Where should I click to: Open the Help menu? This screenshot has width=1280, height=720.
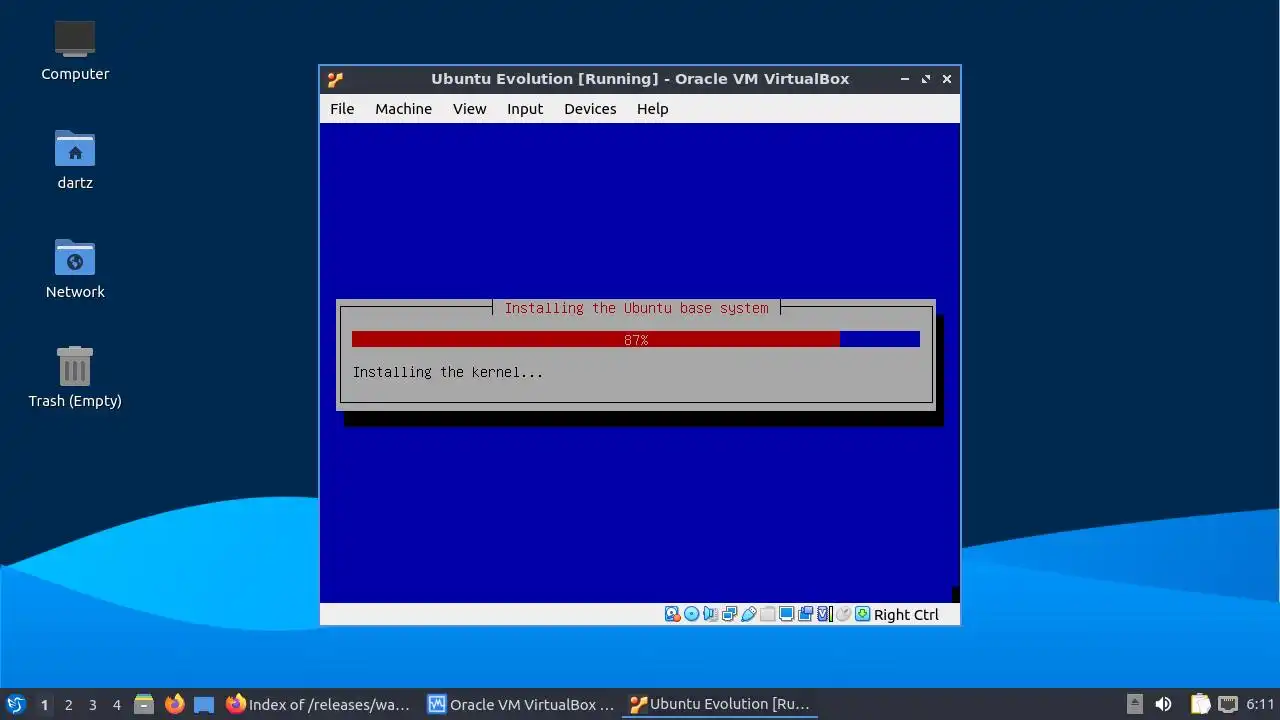[x=652, y=109]
